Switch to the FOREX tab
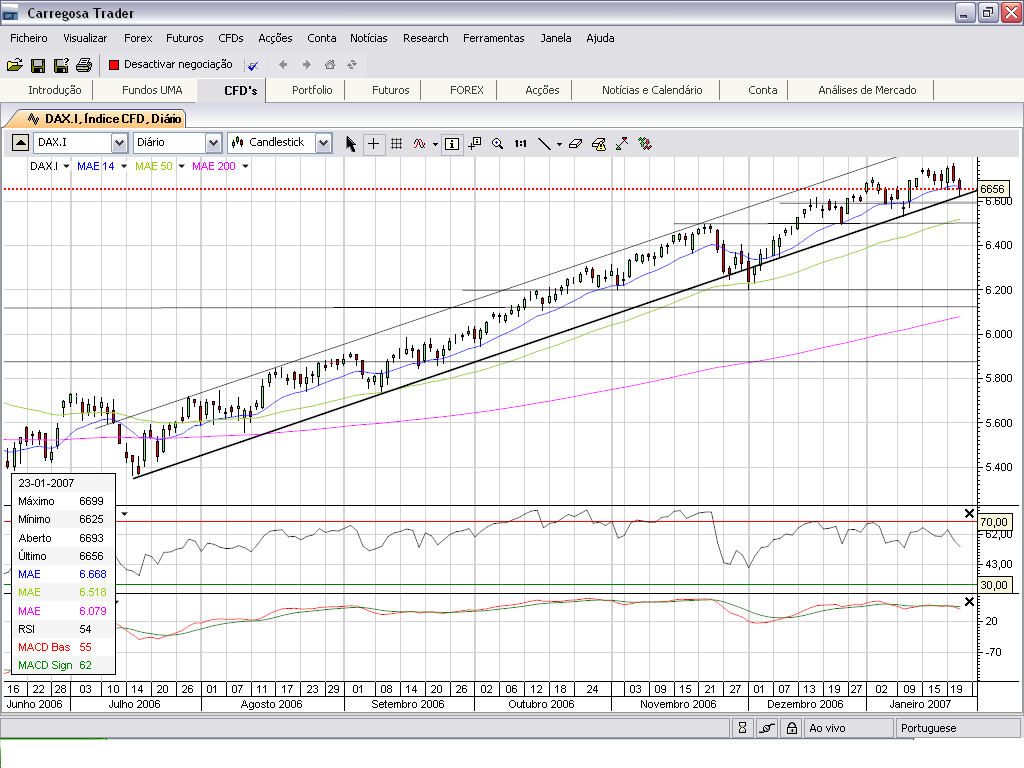1024x768 pixels. point(467,90)
